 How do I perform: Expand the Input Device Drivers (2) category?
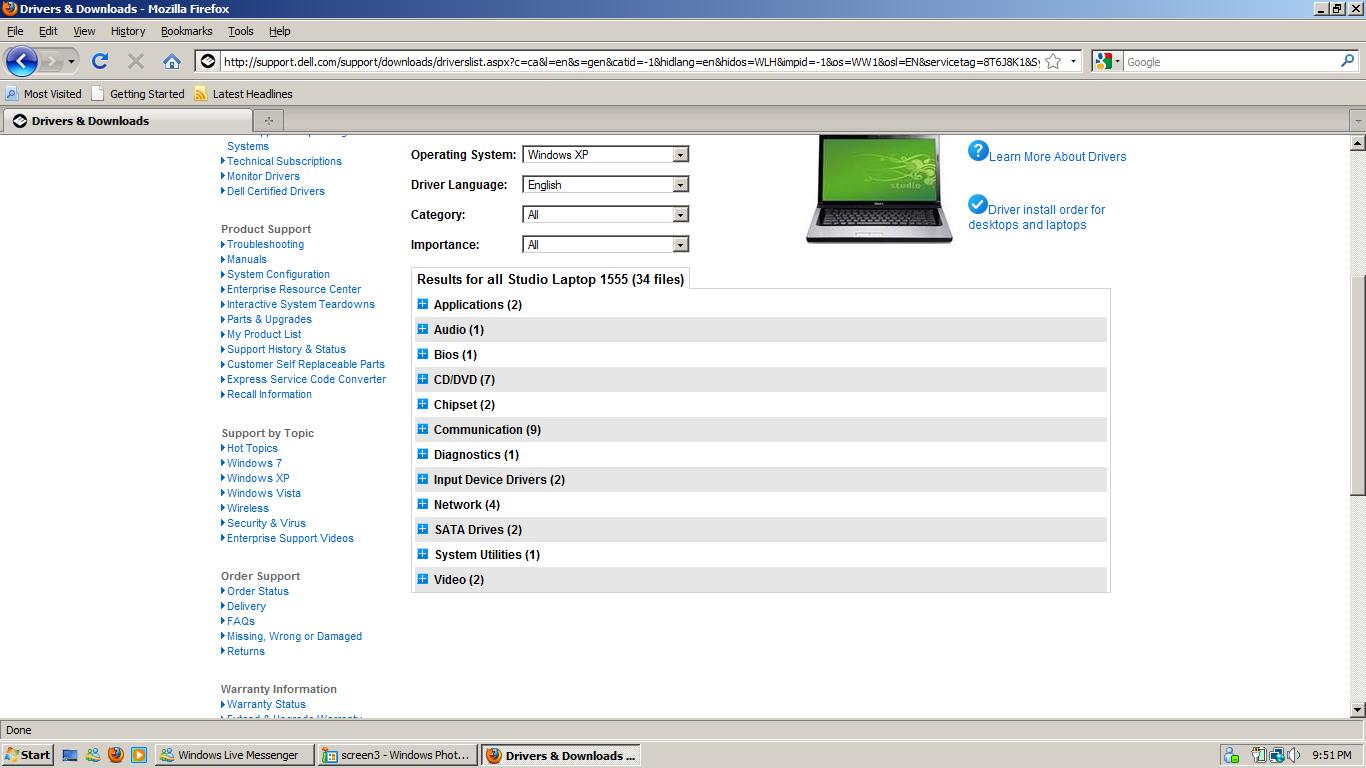[x=423, y=479]
